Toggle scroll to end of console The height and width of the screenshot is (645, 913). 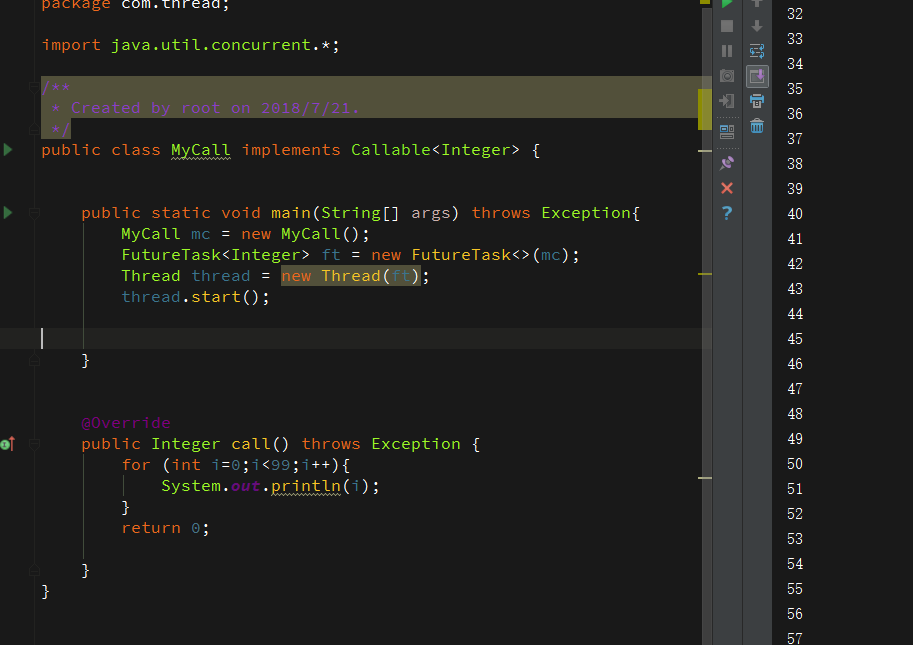click(x=757, y=76)
